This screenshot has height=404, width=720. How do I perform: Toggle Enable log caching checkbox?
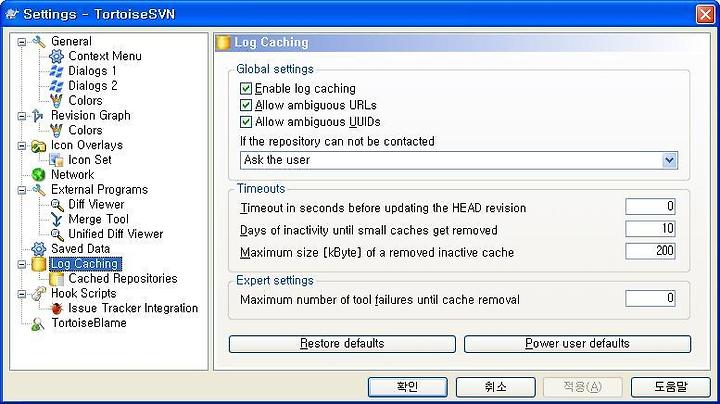(x=246, y=88)
